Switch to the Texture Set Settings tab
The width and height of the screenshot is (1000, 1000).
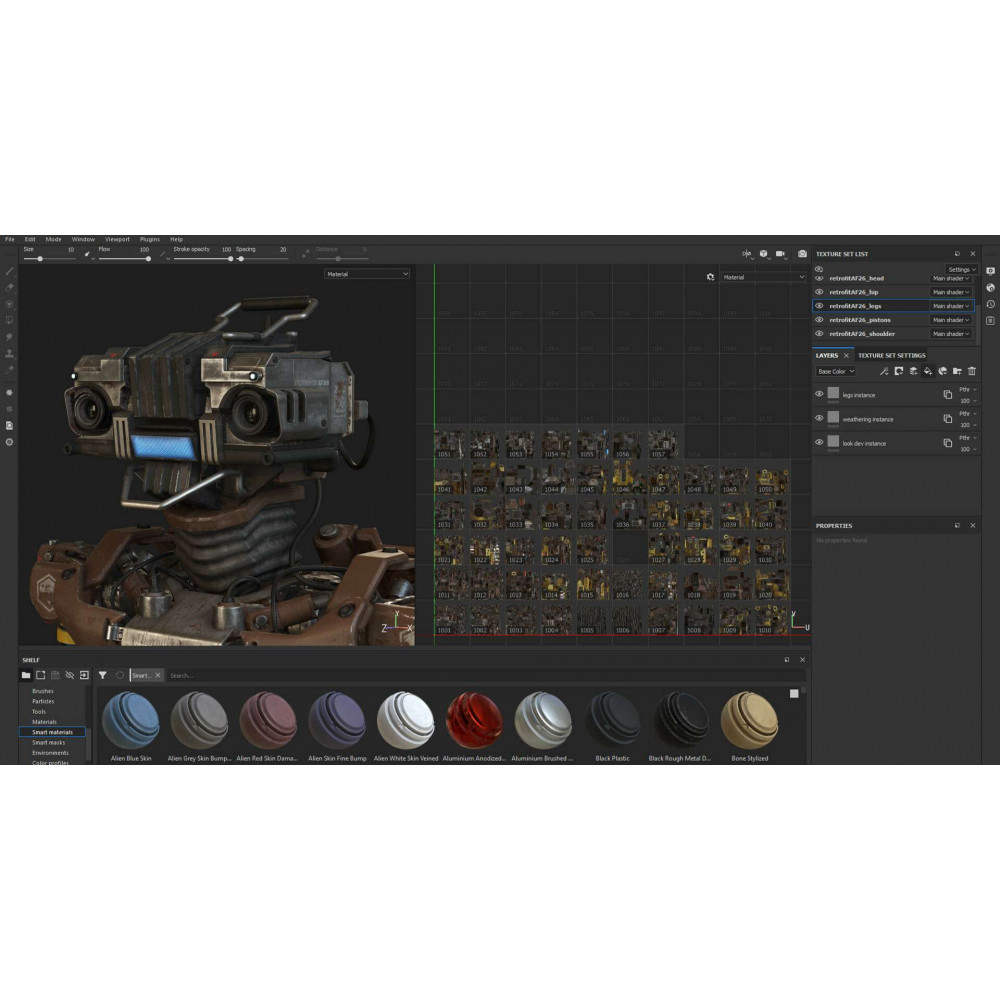click(x=891, y=355)
